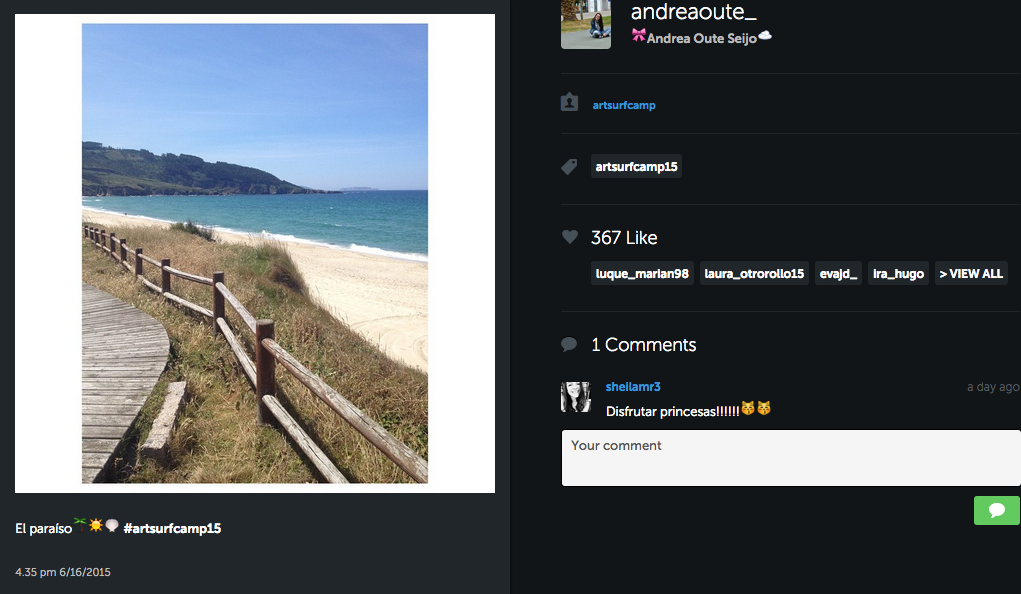Click the tagged-user icon beside artsurfcamp
The height and width of the screenshot is (594, 1021).
pyautogui.click(x=570, y=103)
